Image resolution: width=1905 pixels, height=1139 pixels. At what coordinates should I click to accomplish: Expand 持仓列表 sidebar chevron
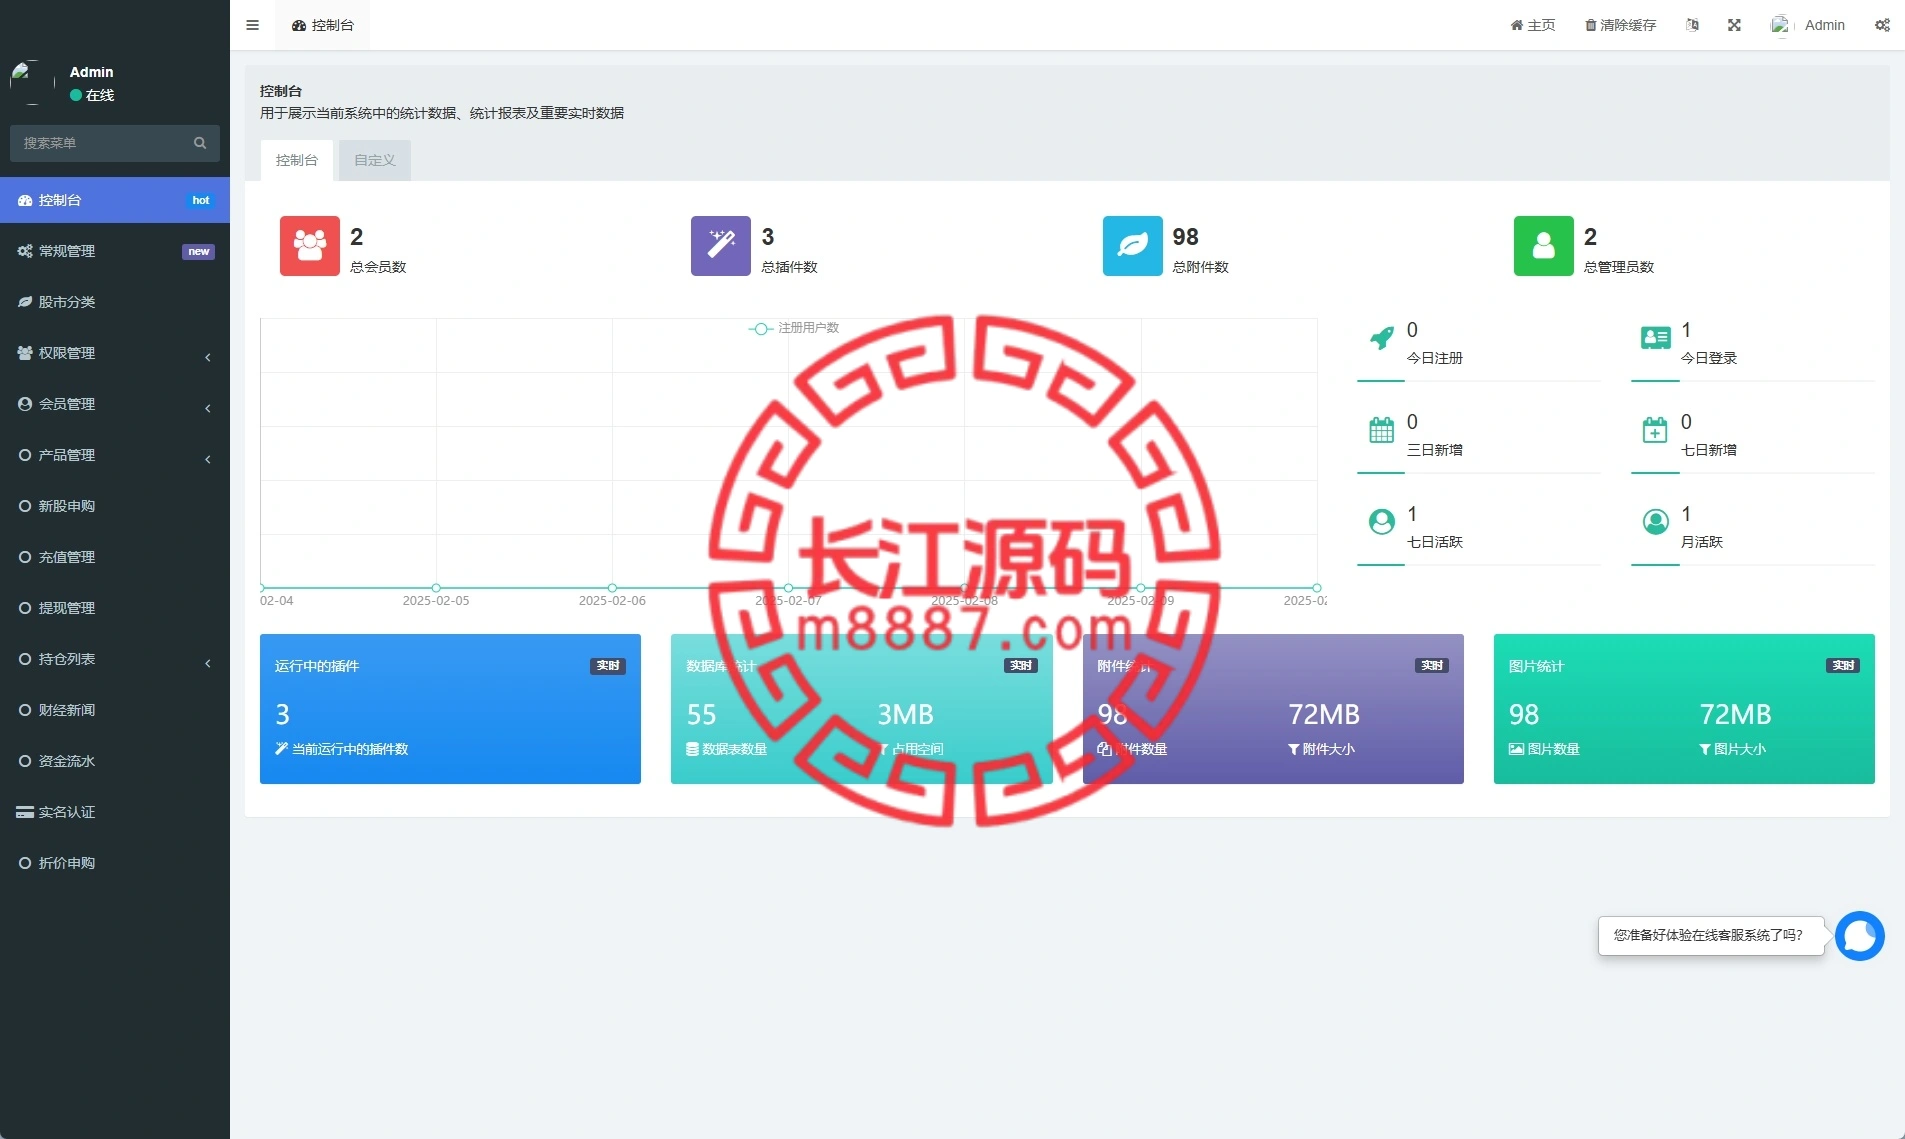pos(208,663)
